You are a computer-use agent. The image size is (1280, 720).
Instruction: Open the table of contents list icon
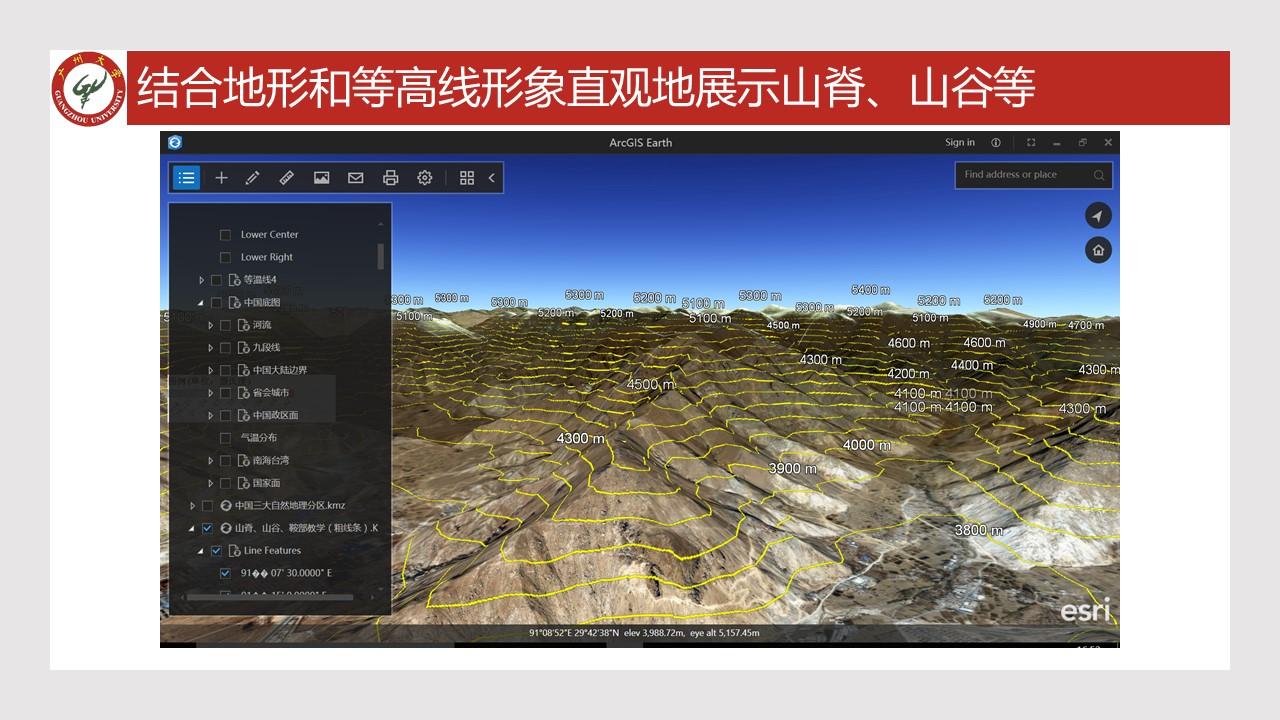(x=186, y=178)
